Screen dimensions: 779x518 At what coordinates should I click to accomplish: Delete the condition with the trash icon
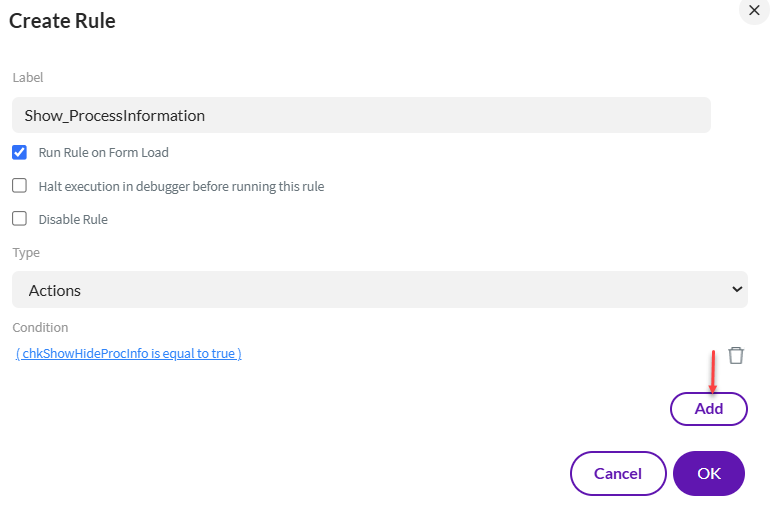pyautogui.click(x=736, y=355)
